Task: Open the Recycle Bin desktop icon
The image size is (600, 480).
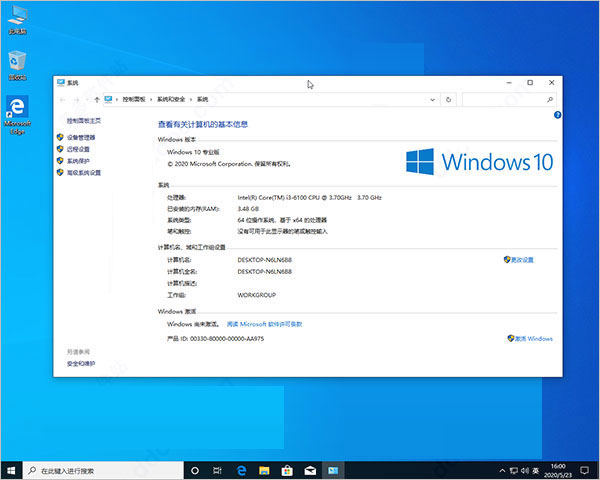Action: pos(18,65)
